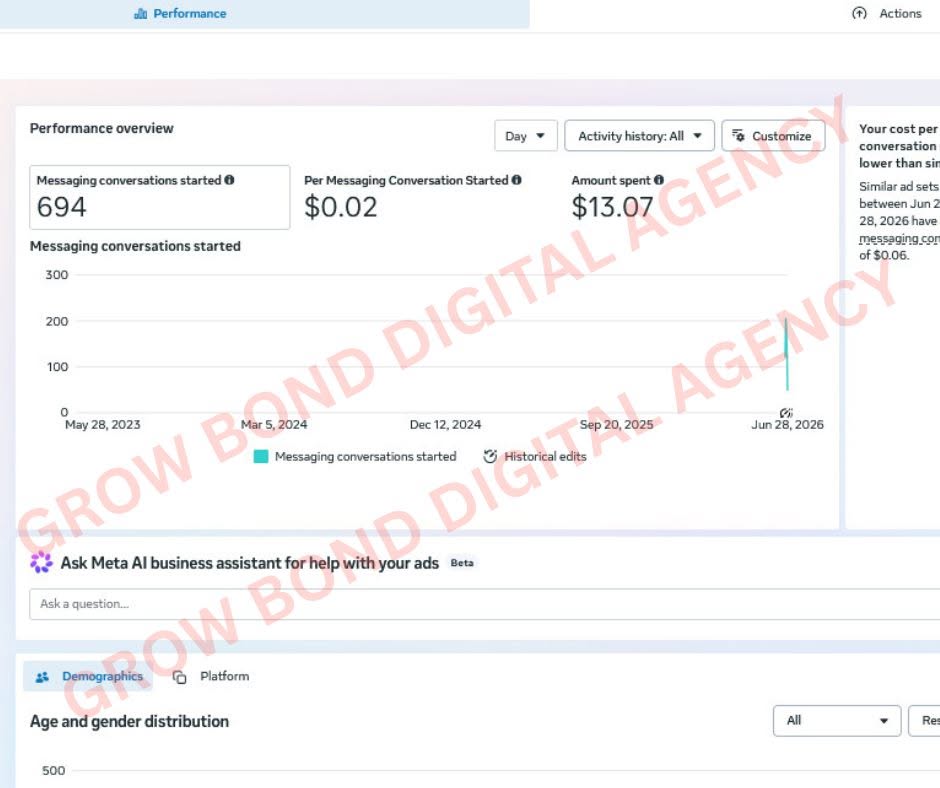Select the Messaging conversations started metric card

tap(159, 197)
